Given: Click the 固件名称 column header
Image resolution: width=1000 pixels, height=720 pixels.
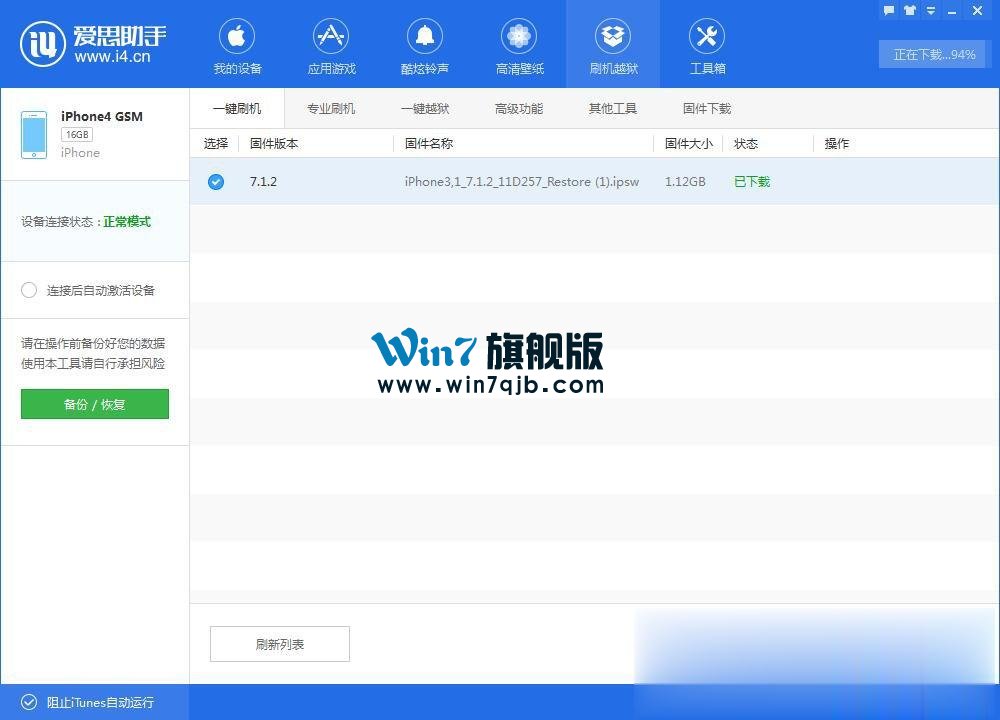Looking at the screenshot, I should point(429,143).
